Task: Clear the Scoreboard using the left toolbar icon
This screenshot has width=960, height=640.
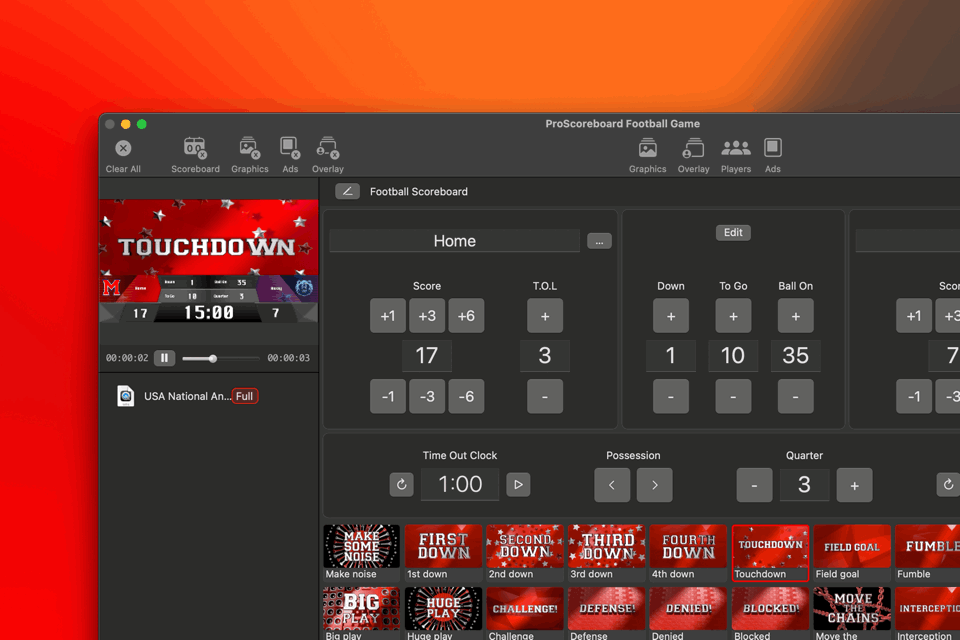Action: (195, 149)
